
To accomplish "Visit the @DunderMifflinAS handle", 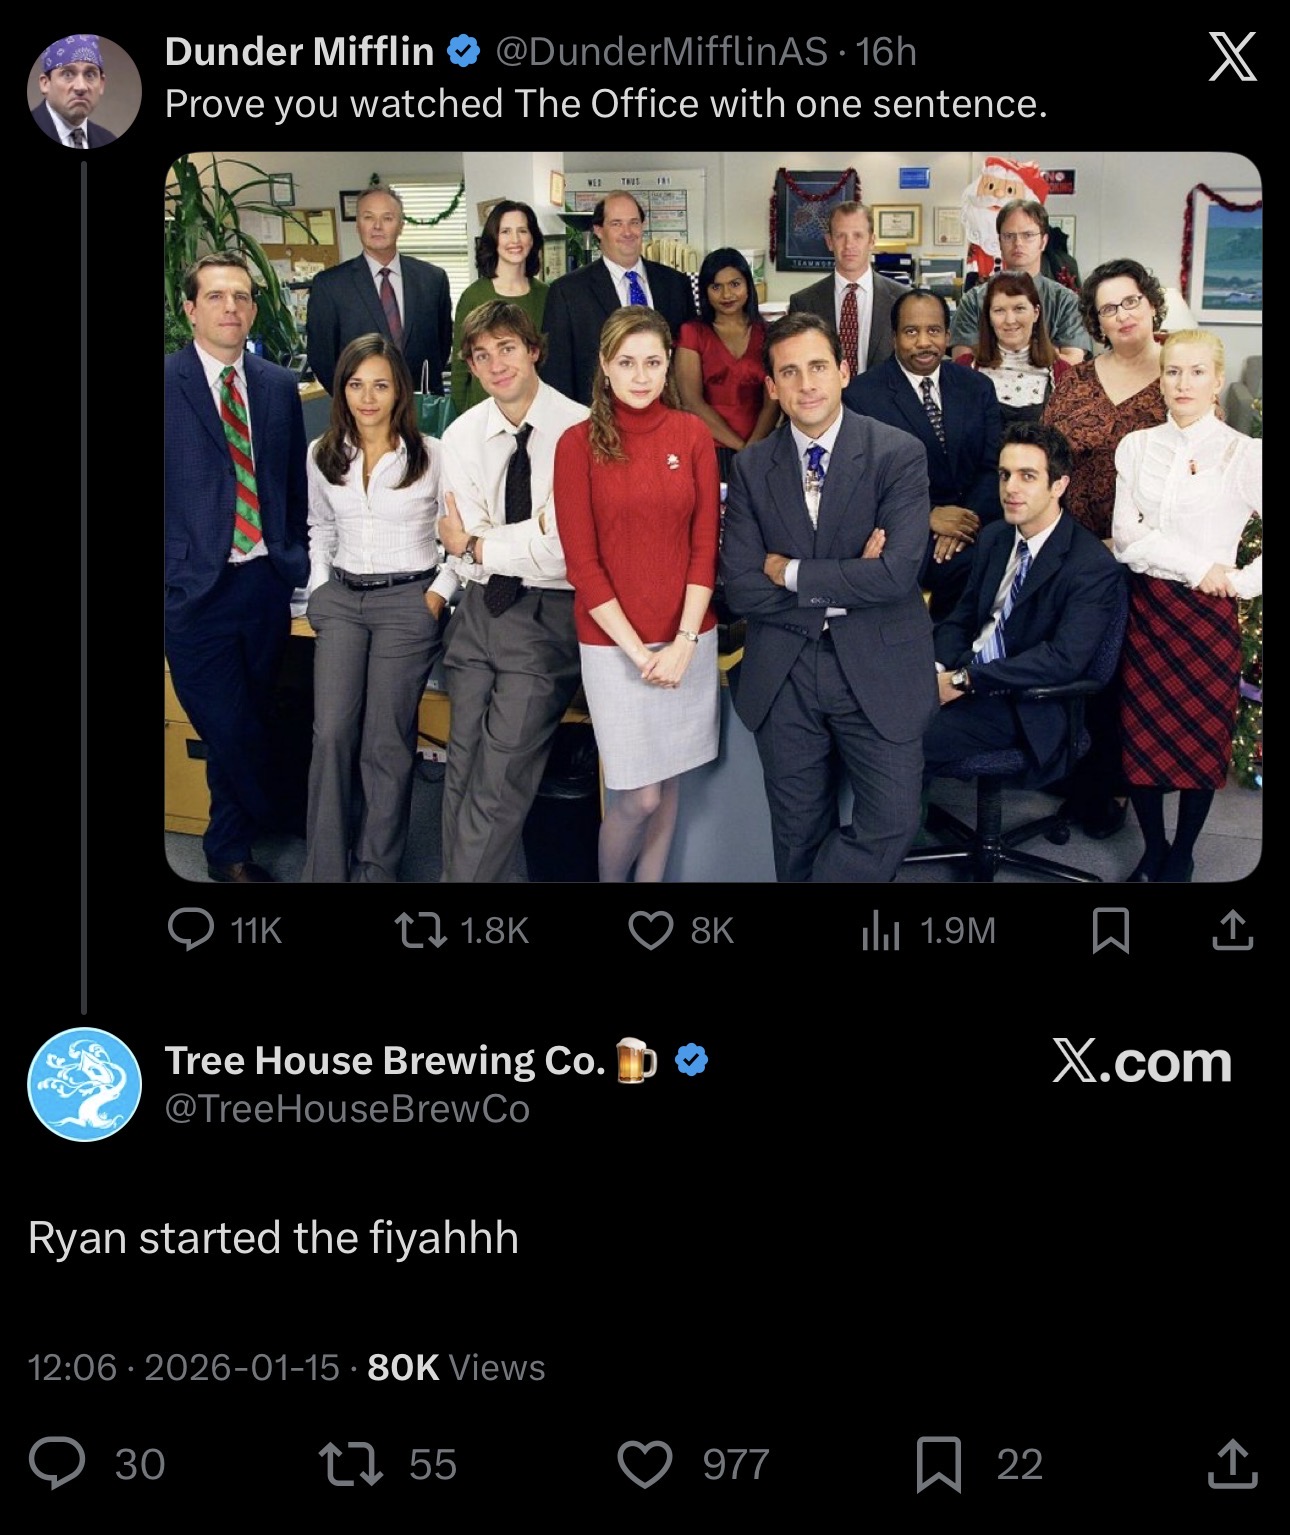I will [661, 52].
